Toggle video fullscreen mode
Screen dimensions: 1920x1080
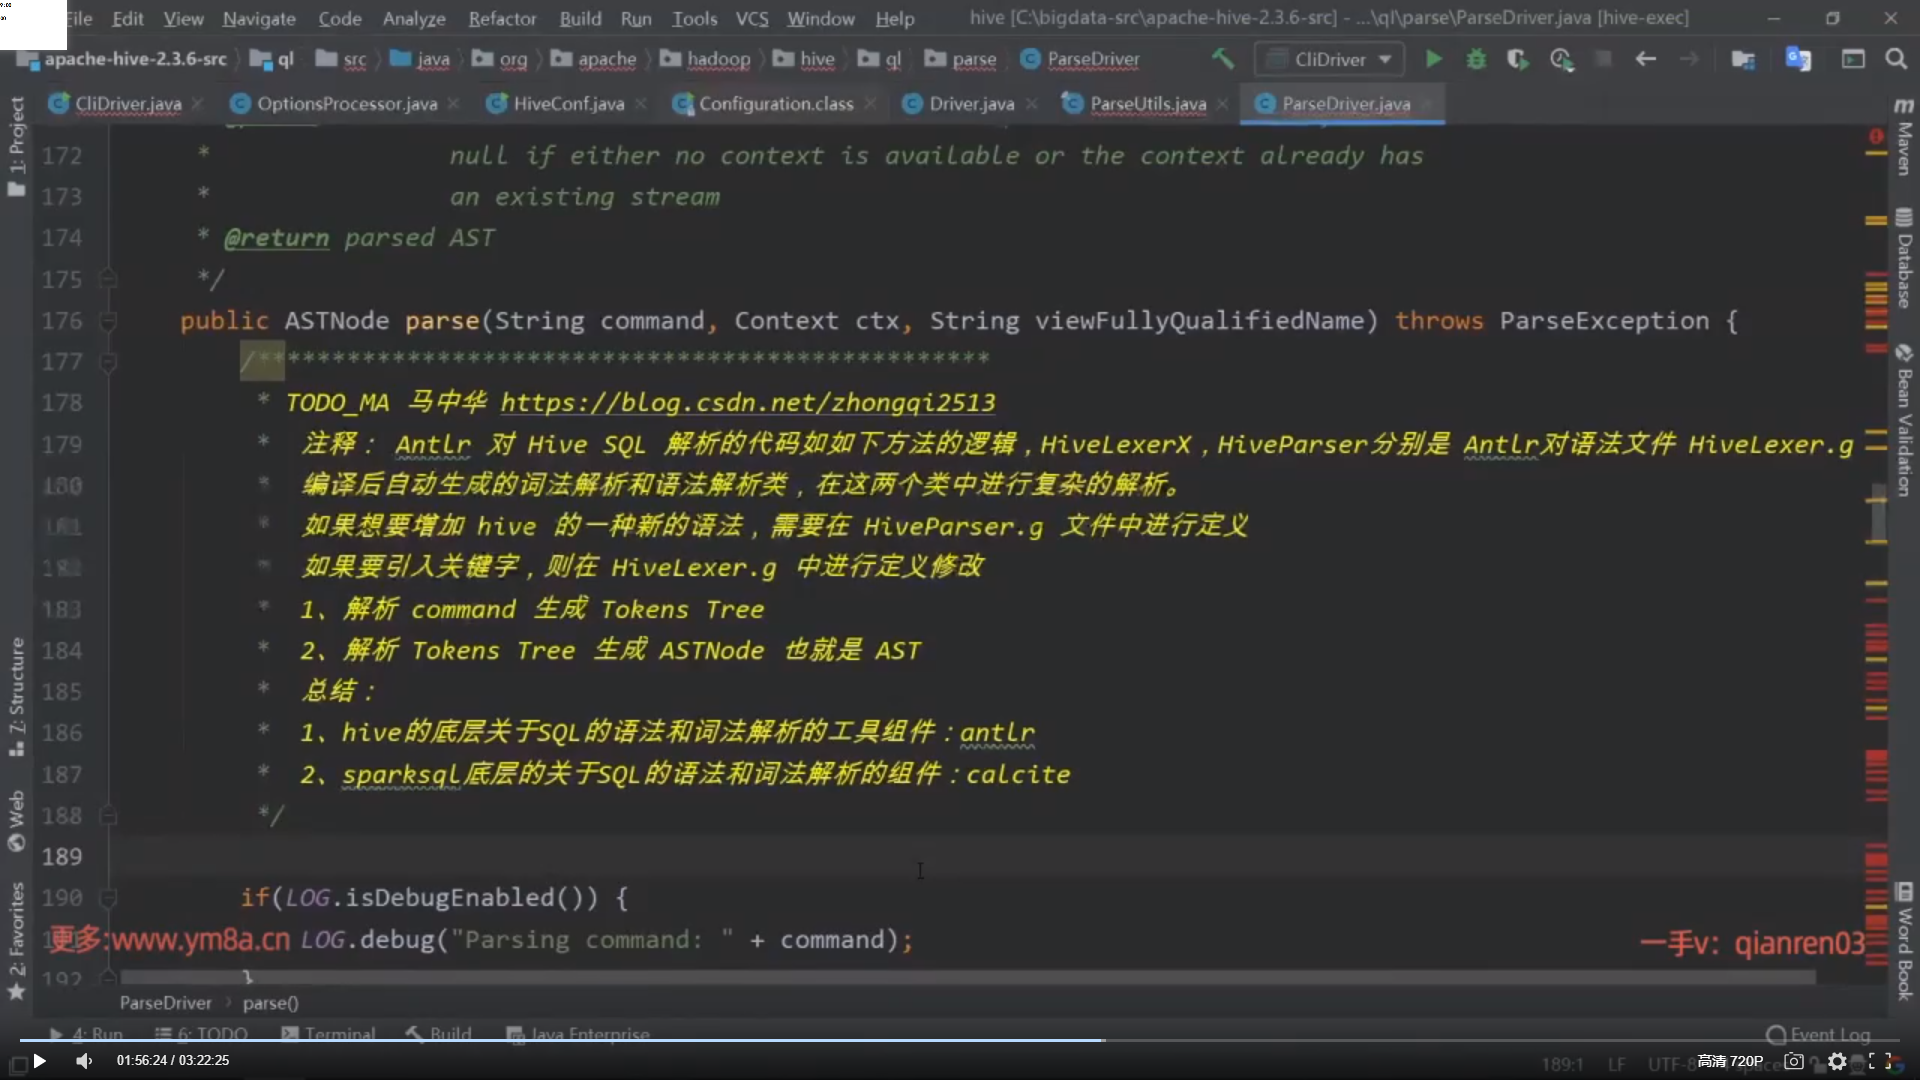[x=1880, y=1061]
